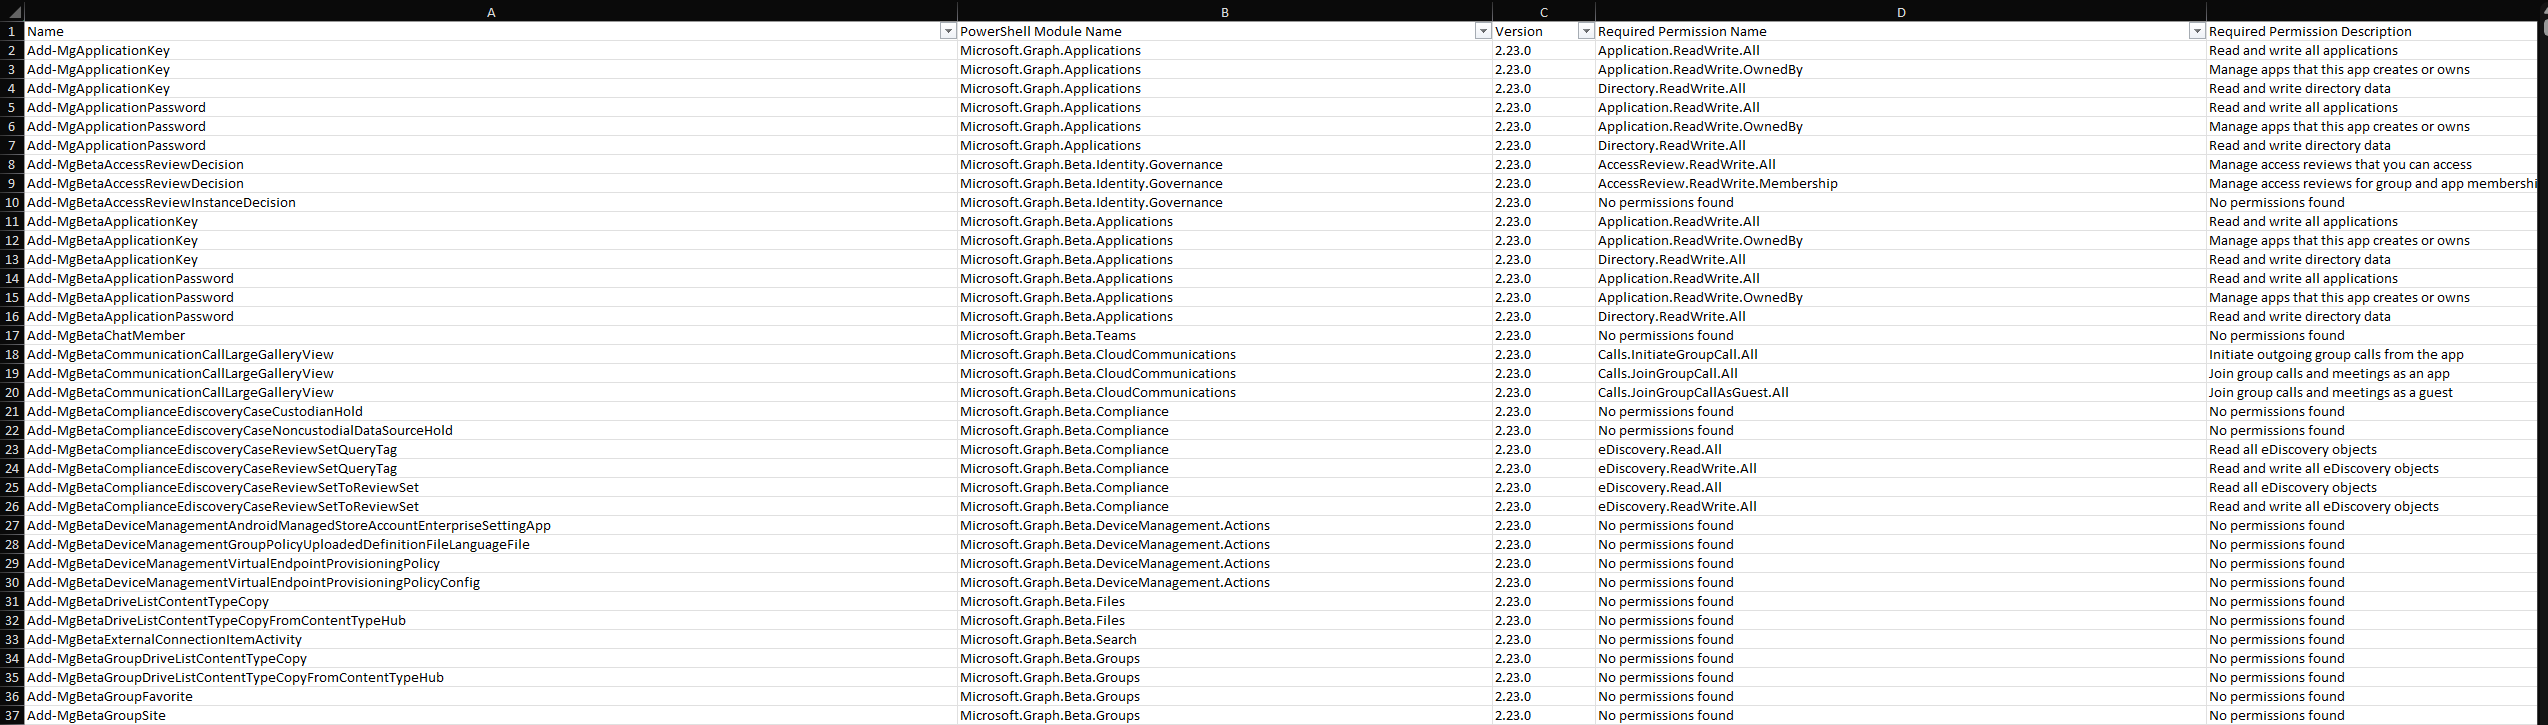Select row 10 header number
Screen dimensions: 2548x725
(x=12, y=203)
